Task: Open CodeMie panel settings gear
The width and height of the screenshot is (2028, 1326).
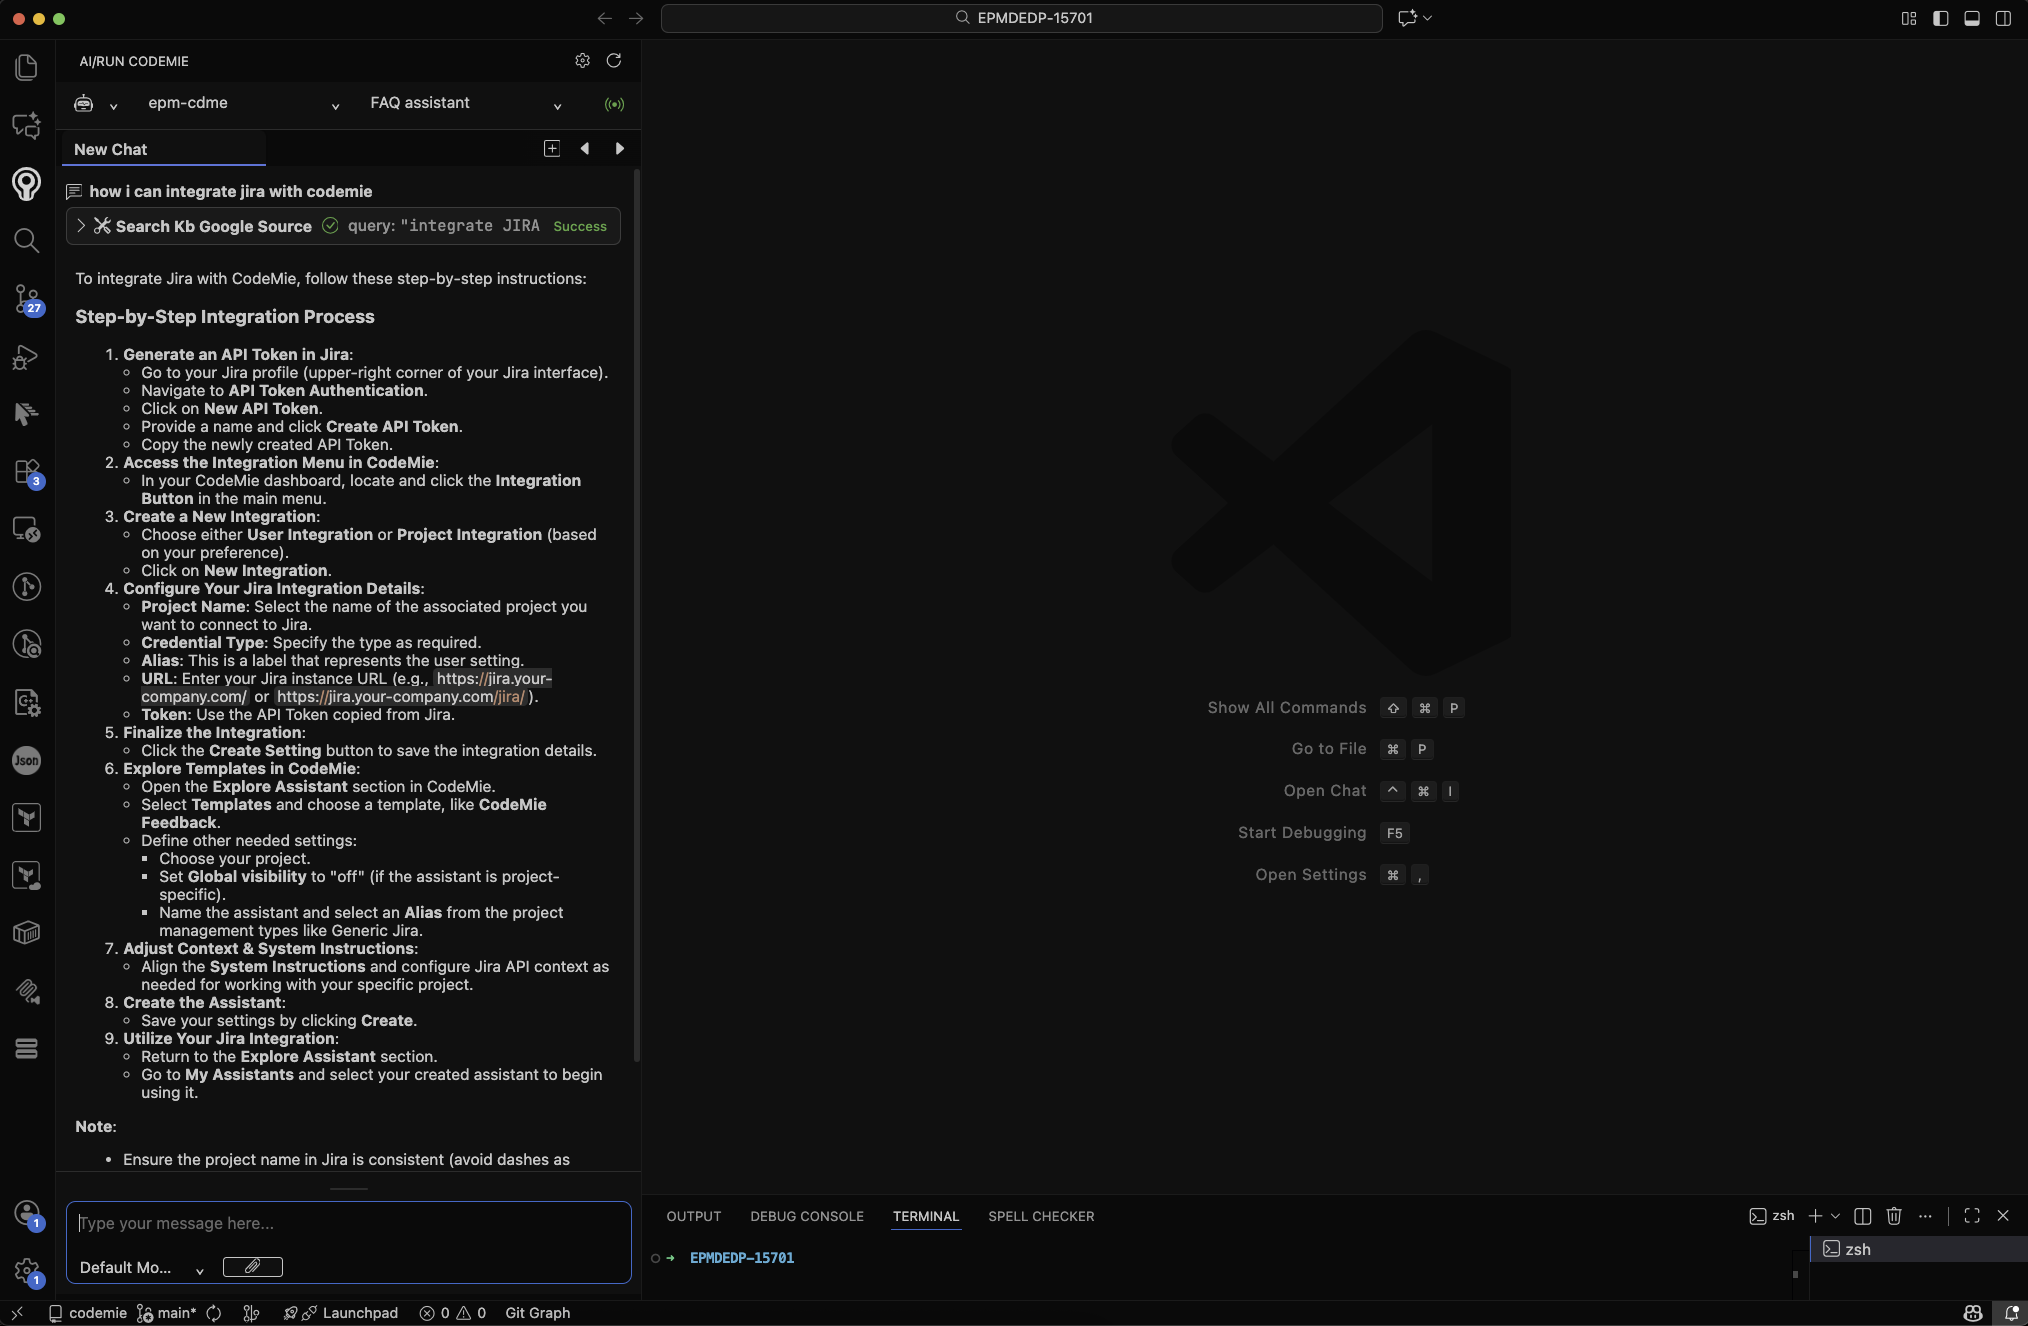Action: click(x=582, y=61)
